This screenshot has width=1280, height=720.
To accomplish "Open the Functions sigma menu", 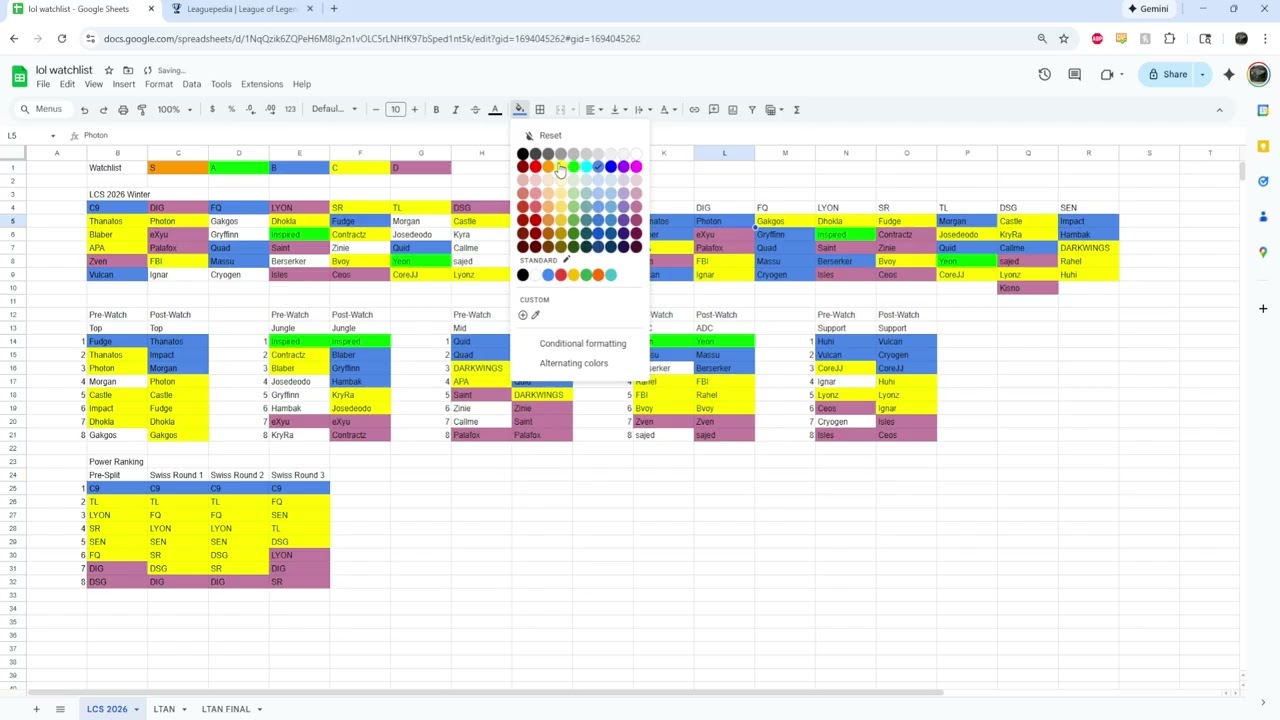I will tap(797, 110).
